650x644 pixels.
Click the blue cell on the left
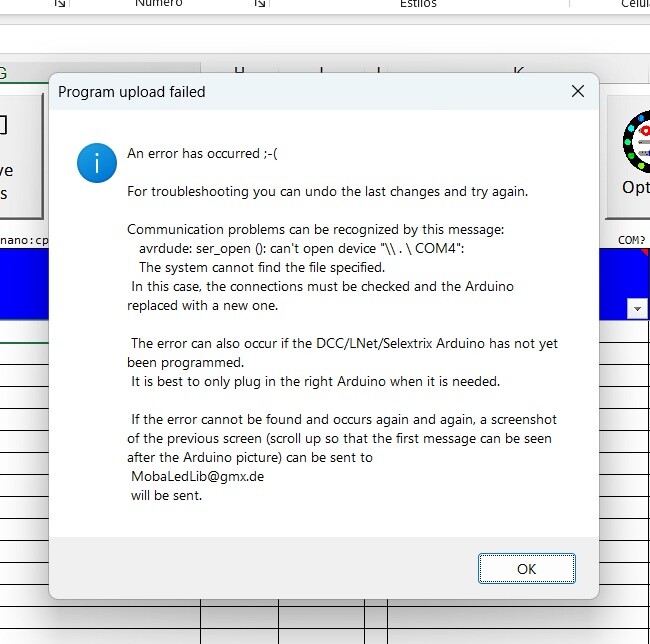click(24, 285)
